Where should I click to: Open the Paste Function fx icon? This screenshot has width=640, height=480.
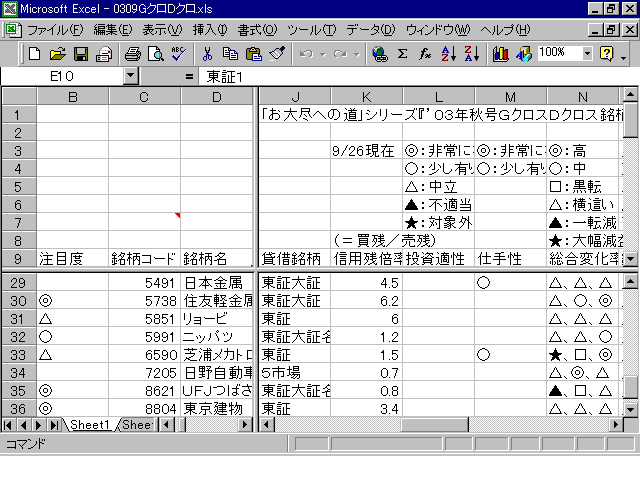click(425, 54)
